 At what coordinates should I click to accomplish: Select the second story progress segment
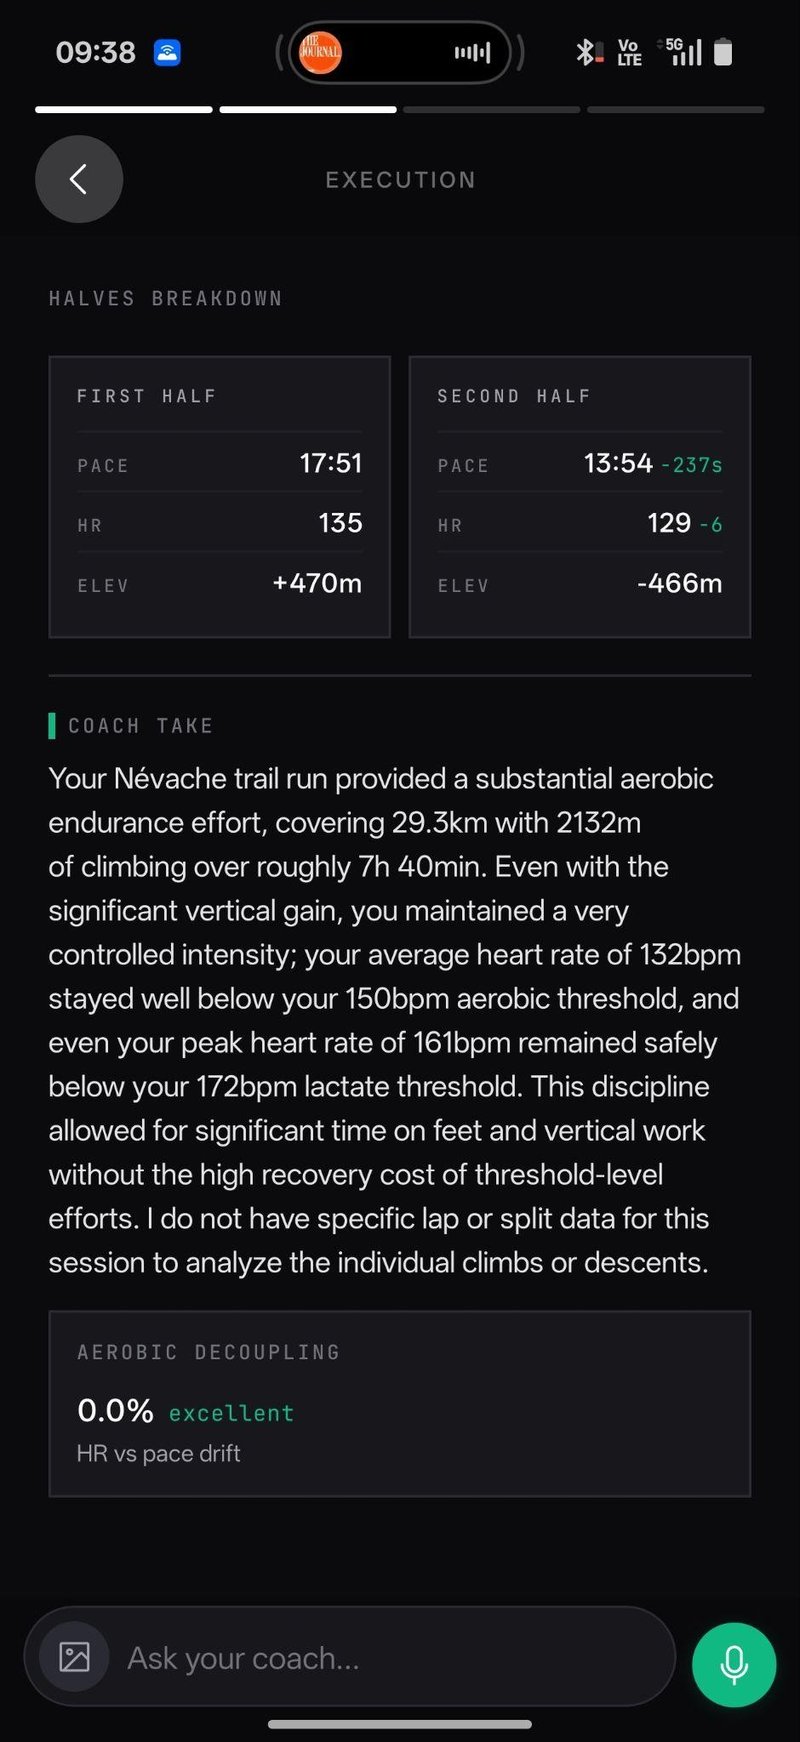coord(308,109)
